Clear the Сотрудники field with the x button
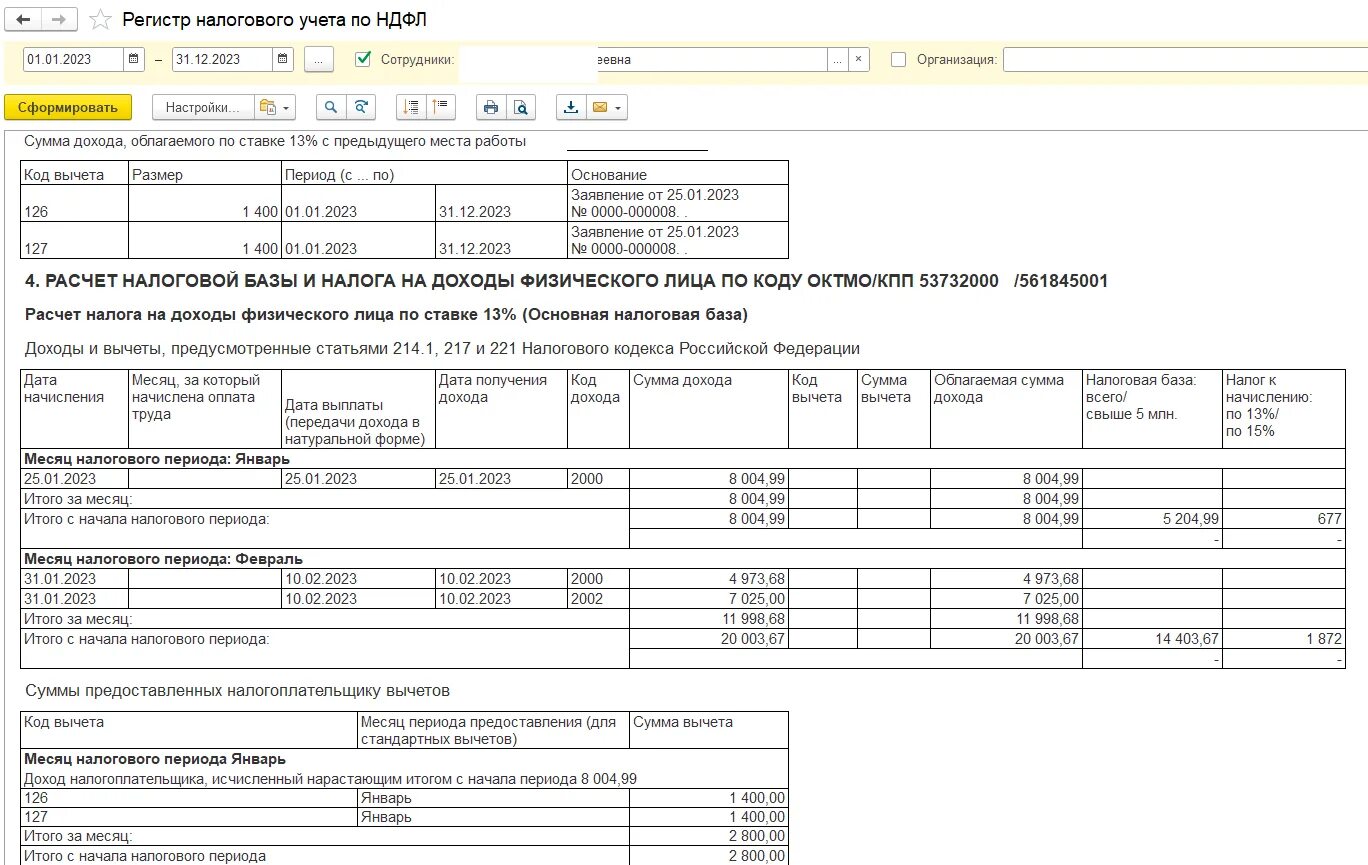1368x865 pixels. 859,59
